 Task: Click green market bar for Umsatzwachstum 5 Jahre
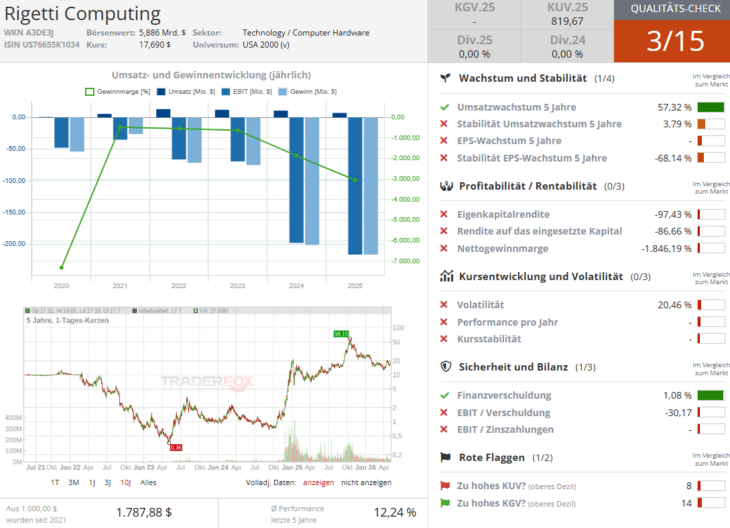click(x=711, y=107)
